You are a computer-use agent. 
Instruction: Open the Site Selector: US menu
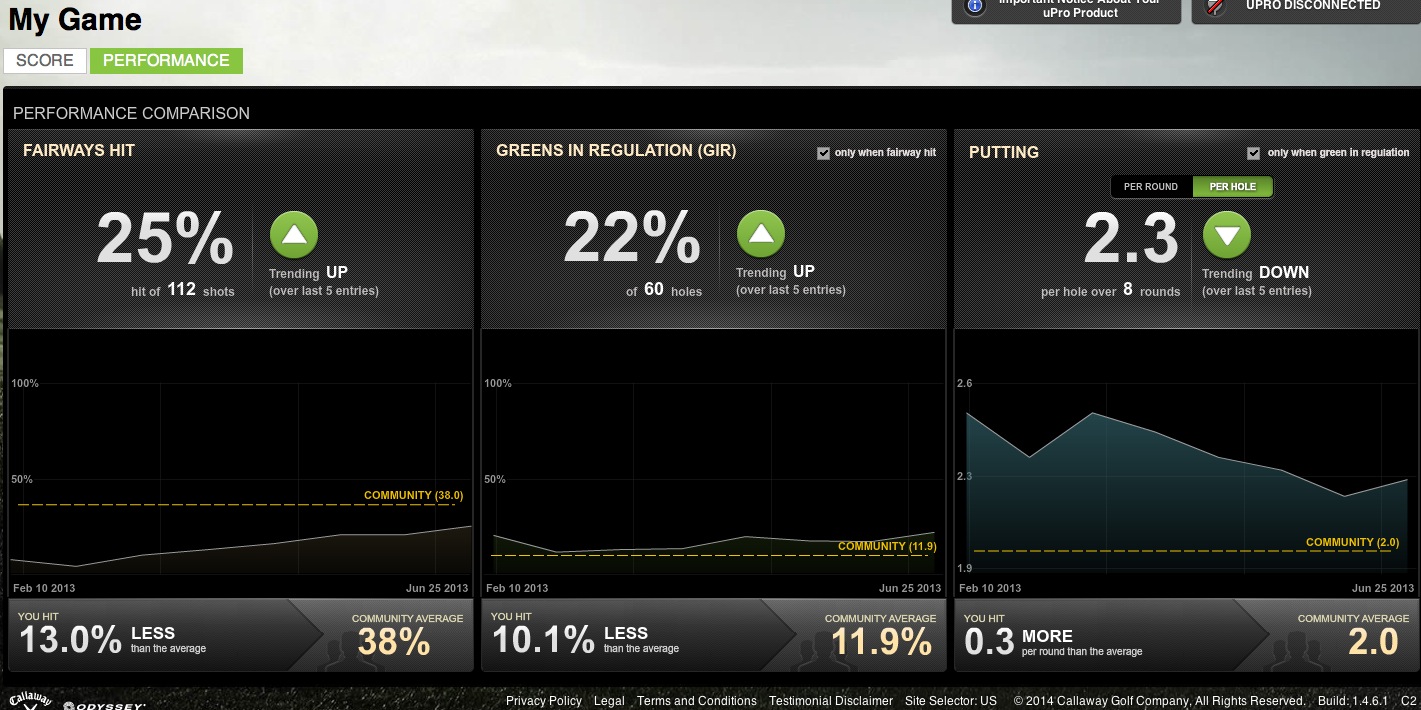[950, 701]
